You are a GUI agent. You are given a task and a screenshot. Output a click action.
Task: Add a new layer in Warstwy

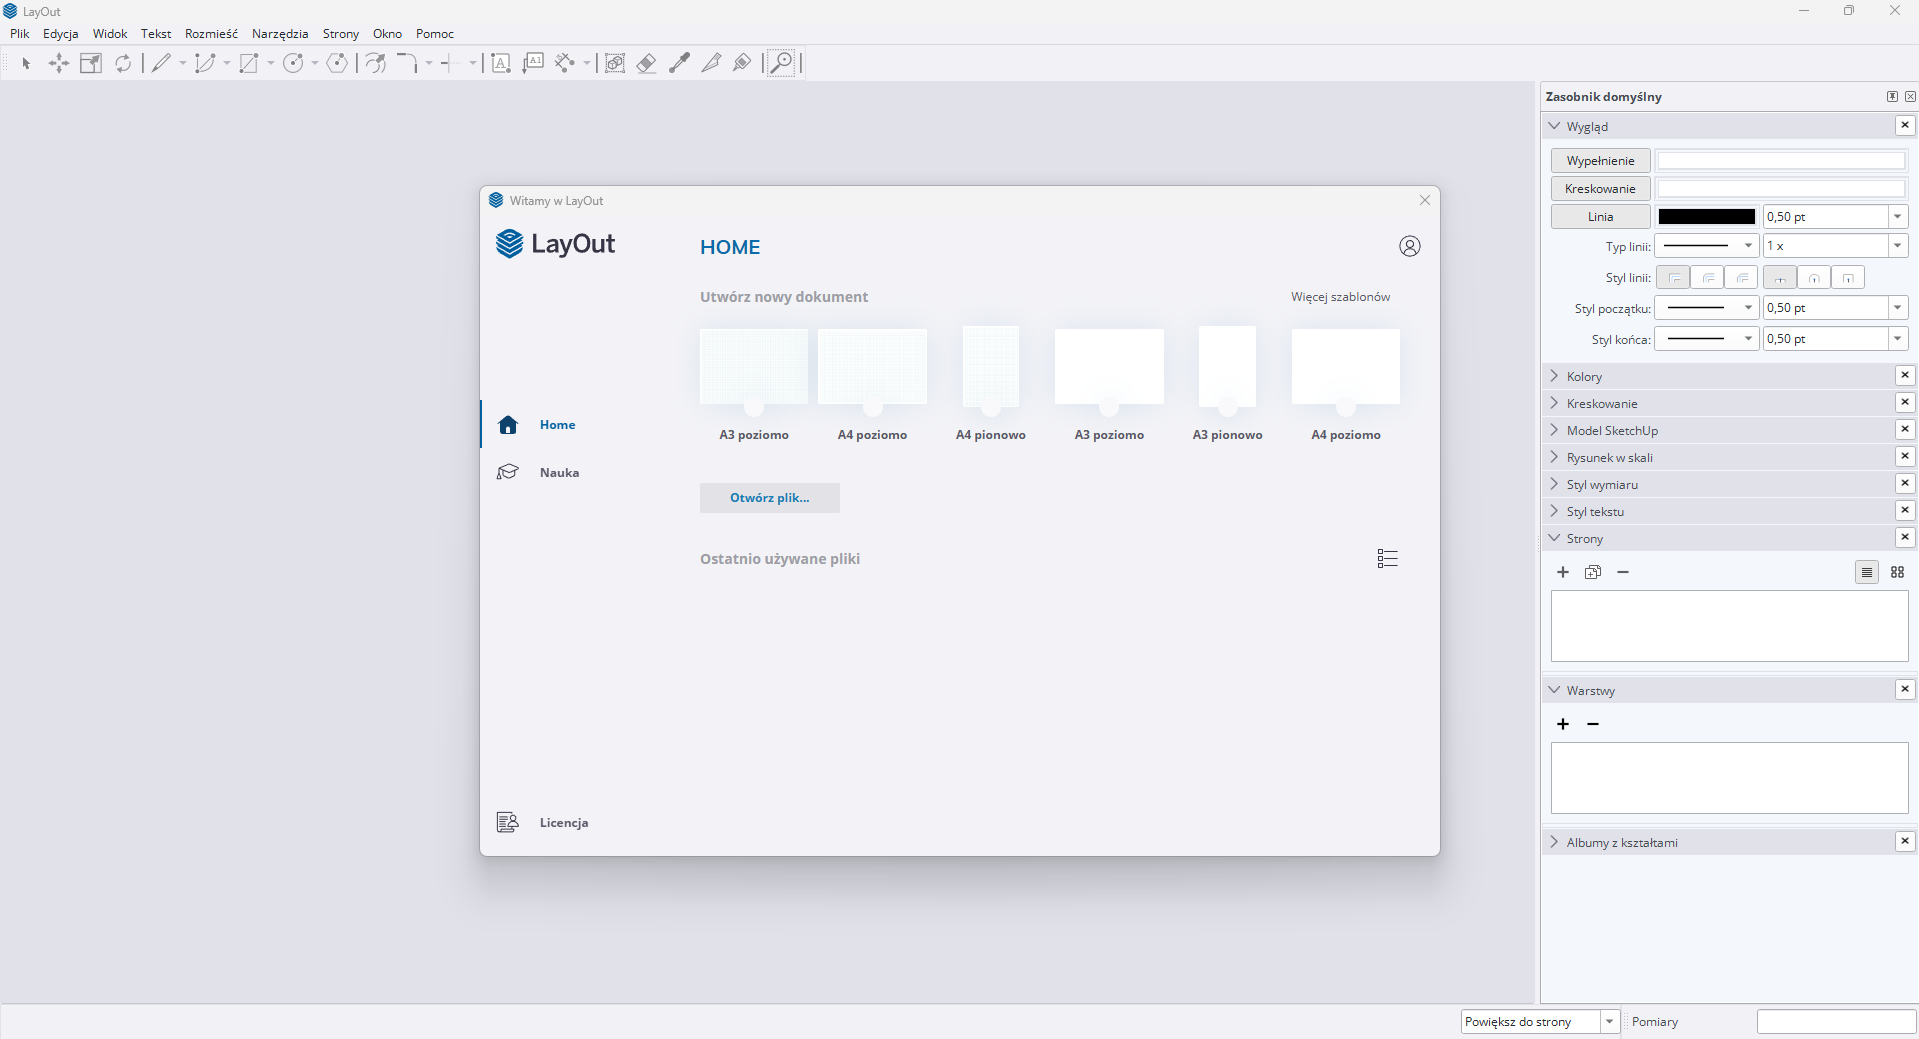click(1563, 724)
